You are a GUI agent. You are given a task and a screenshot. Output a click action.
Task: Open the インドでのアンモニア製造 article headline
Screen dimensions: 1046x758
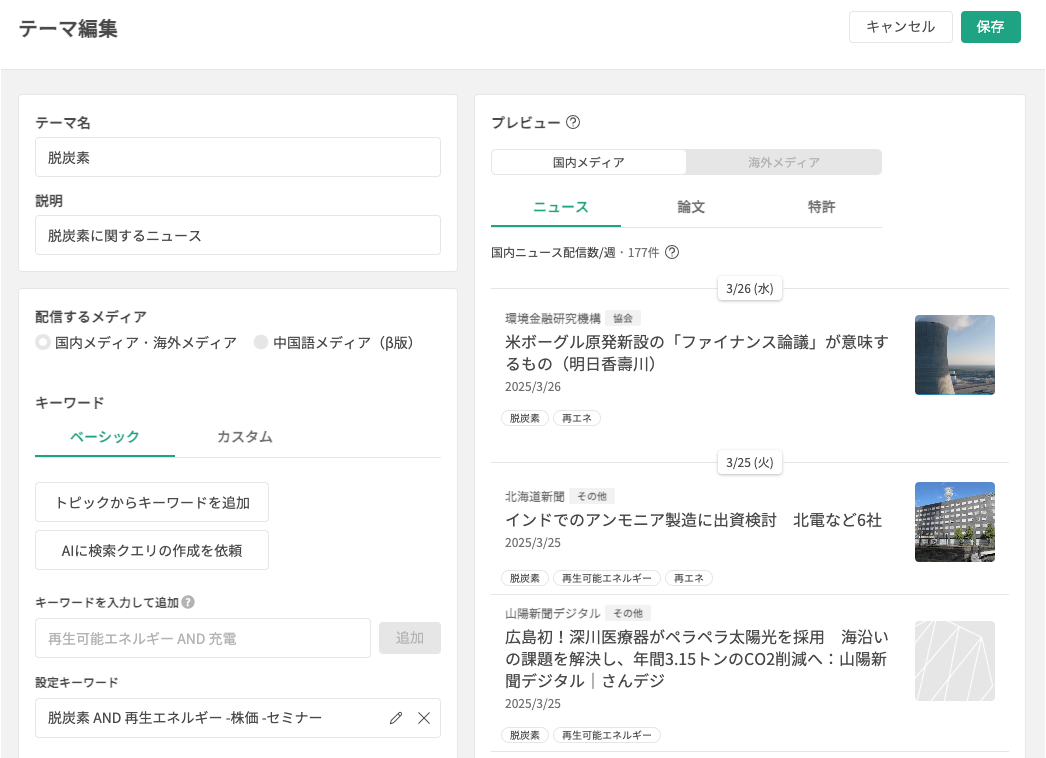[x=693, y=520]
